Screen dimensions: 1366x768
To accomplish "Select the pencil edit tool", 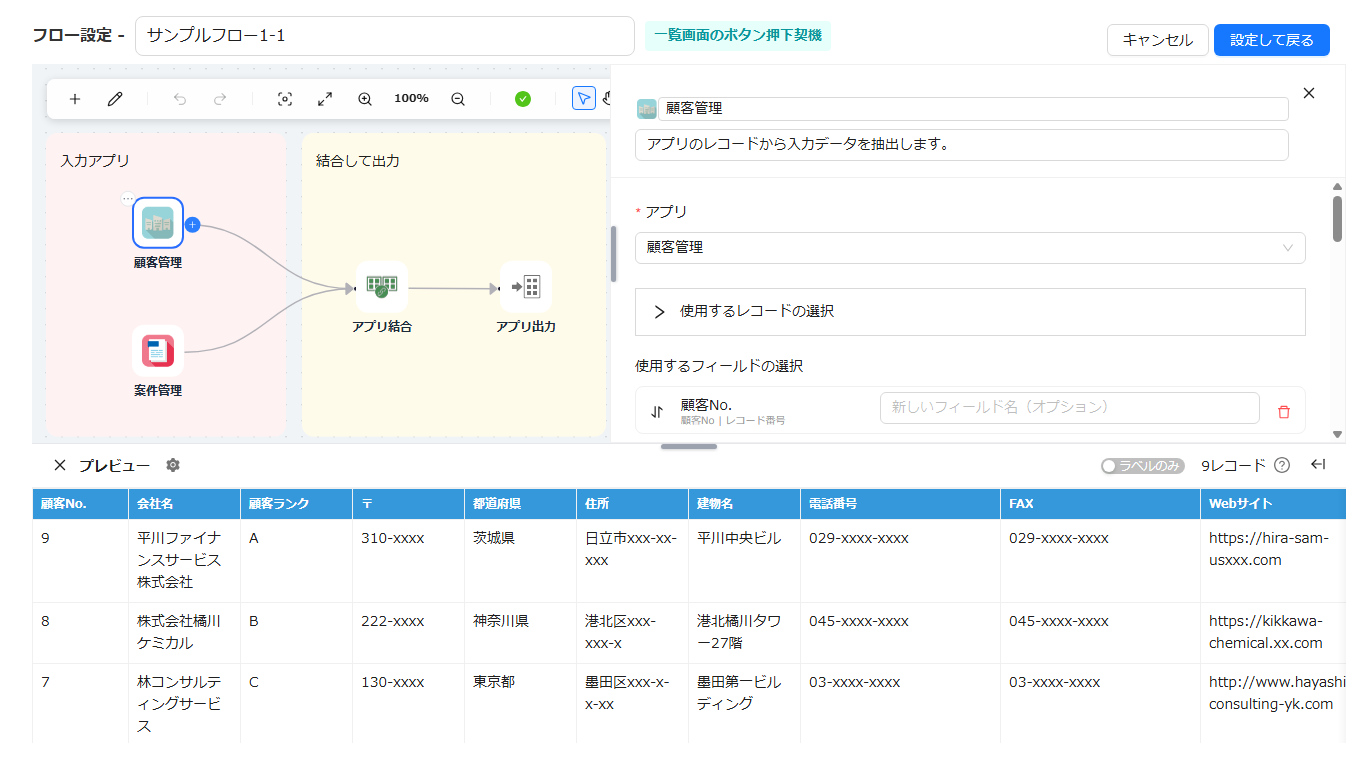I will pos(115,99).
